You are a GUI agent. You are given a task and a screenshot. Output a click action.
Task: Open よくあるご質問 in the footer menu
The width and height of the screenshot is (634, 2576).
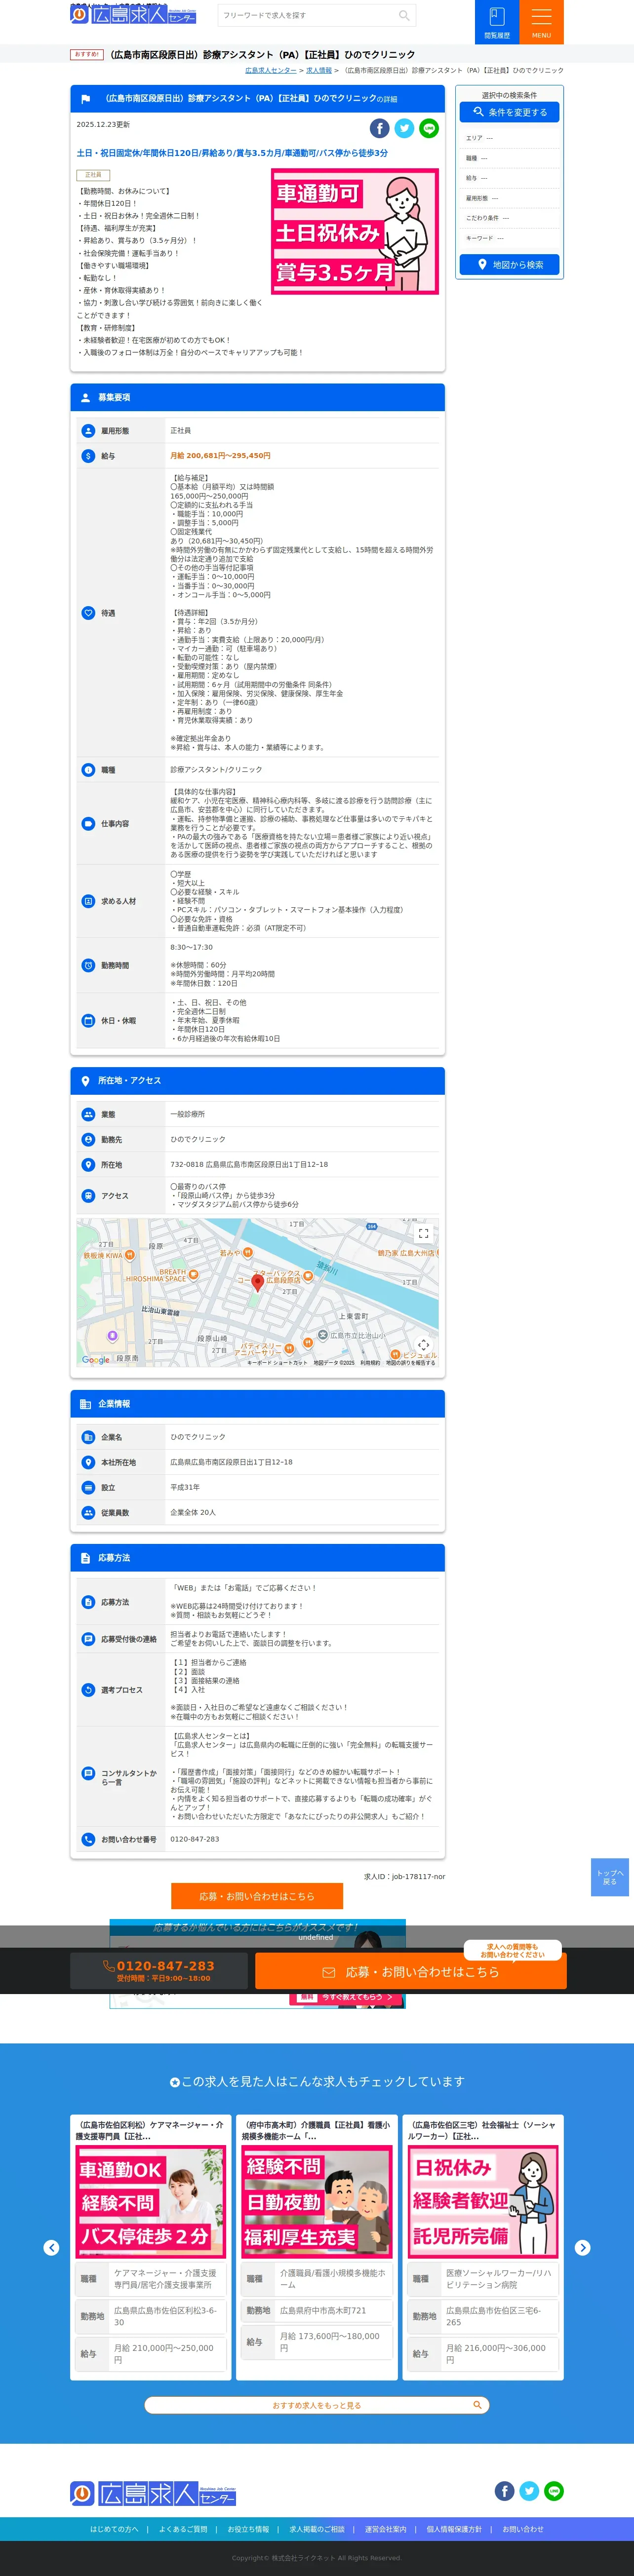[183, 2529]
